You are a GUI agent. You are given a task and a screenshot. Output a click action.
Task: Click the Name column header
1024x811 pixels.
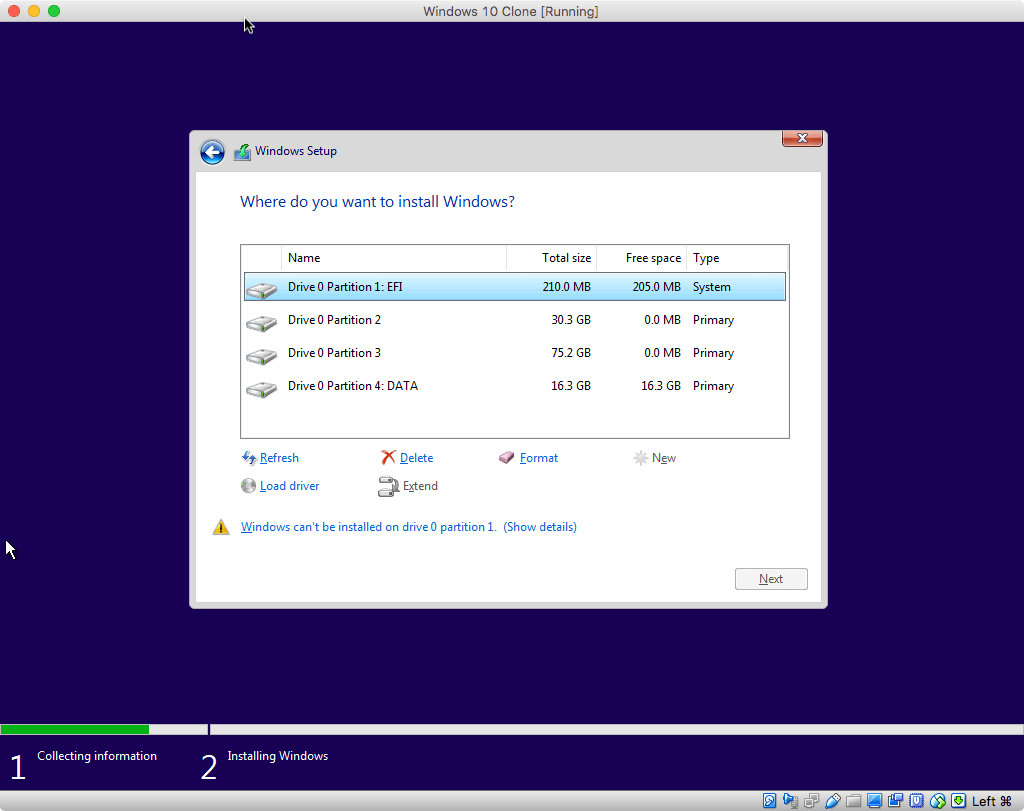click(394, 258)
